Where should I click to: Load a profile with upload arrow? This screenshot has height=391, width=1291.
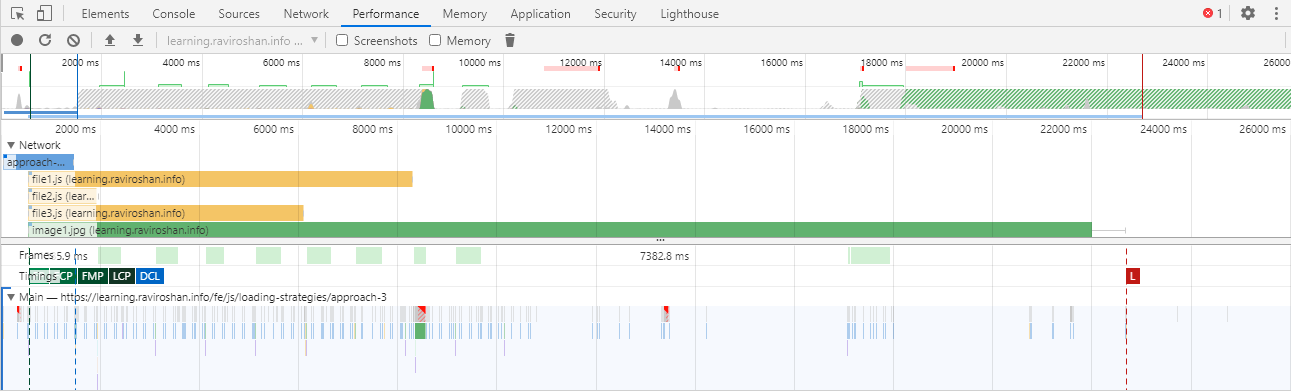[110, 40]
